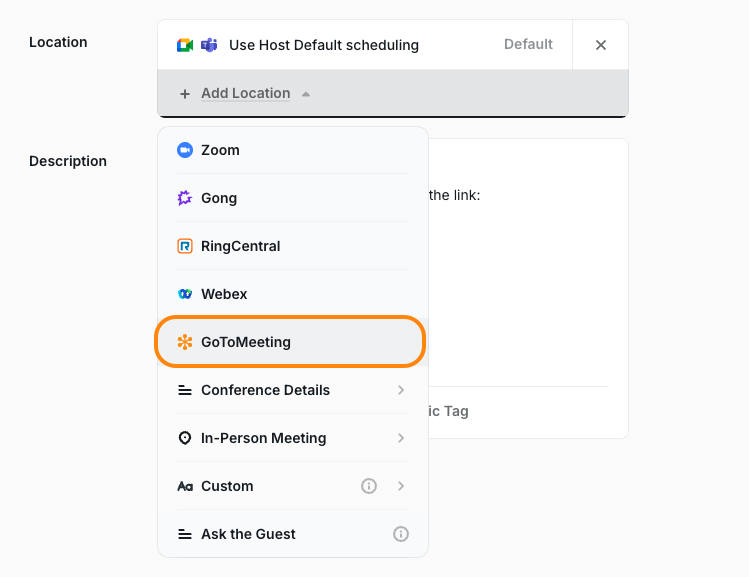Viewport: 749px width, 577px height.
Task: Expand the Custom location submenu chevron
Action: pos(401,486)
